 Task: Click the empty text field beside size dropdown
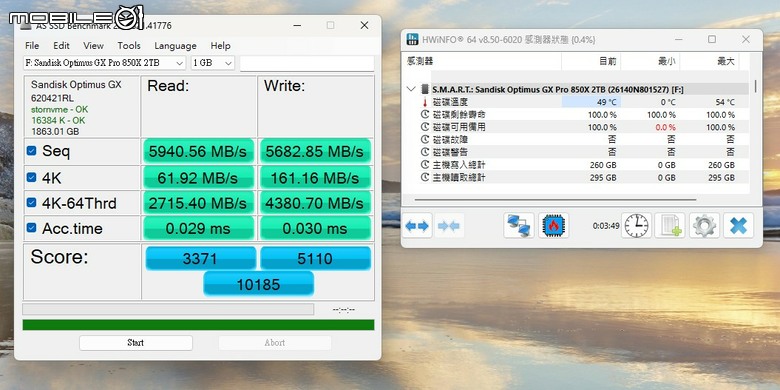307,63
